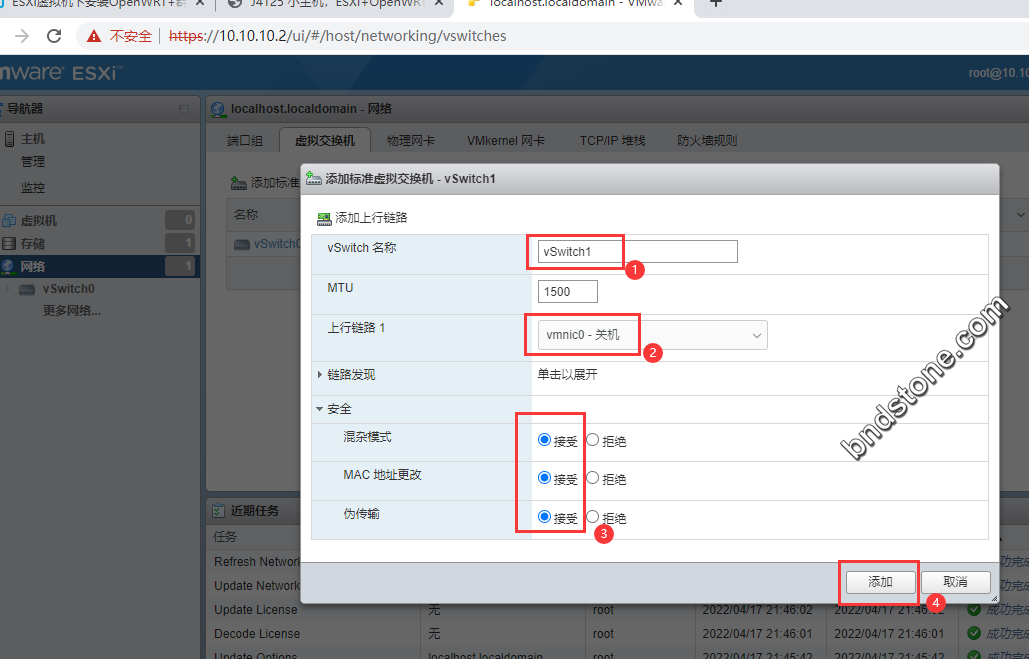This screenshot has width=1029, height=659.
Task: Click the dialog title switch icon
Action: tap(314, 179)
